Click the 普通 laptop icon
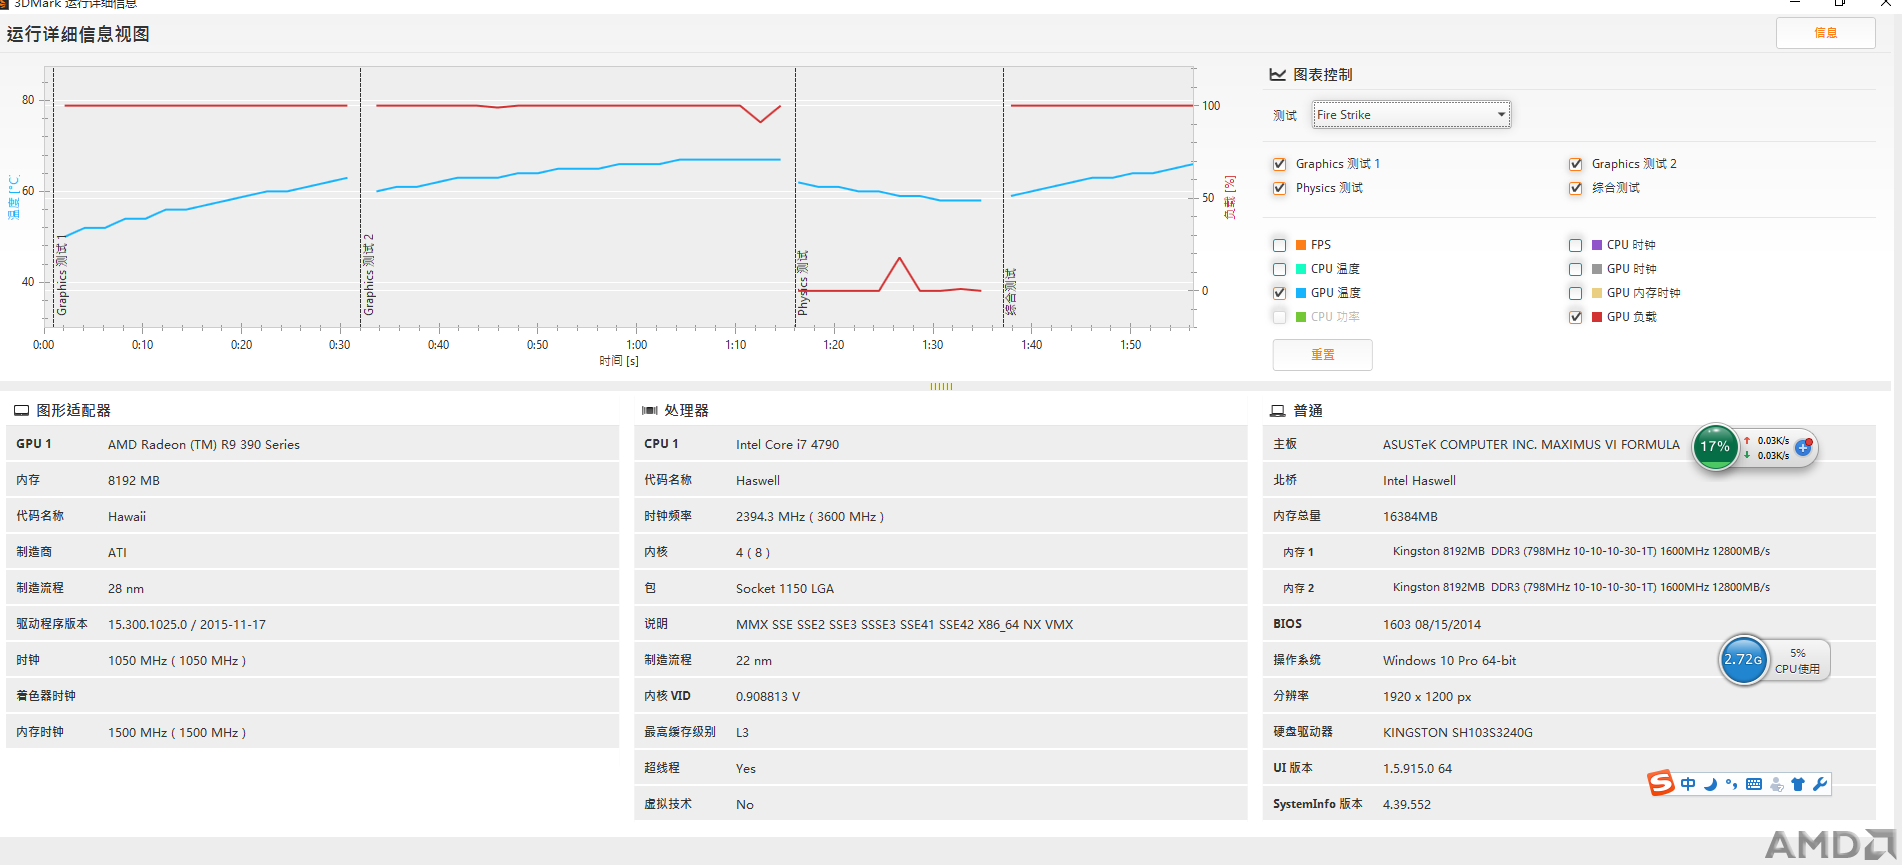 (1277, 411)
